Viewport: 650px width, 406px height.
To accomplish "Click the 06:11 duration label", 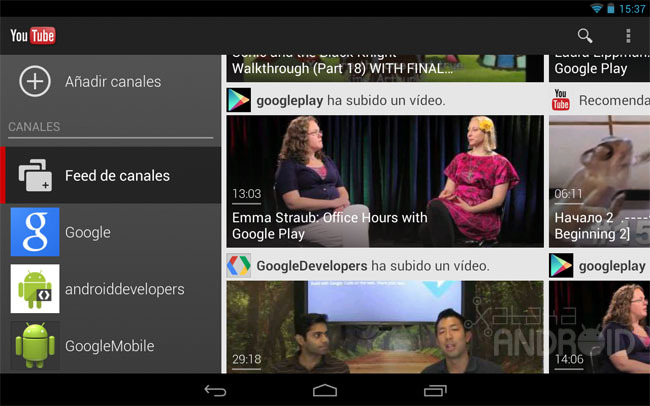I will (568, 194).
